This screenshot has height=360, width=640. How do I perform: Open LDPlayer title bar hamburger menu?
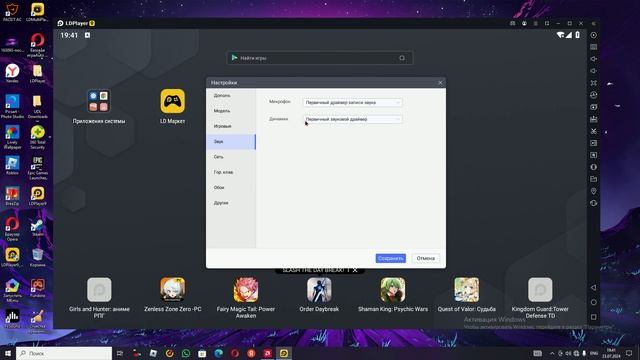pos(536,23)
